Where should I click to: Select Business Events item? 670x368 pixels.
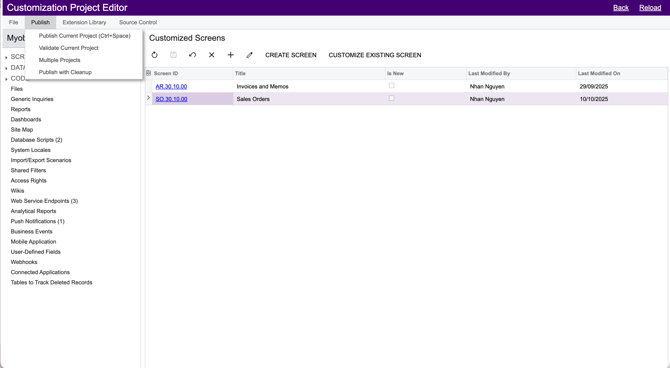point(32,231)
